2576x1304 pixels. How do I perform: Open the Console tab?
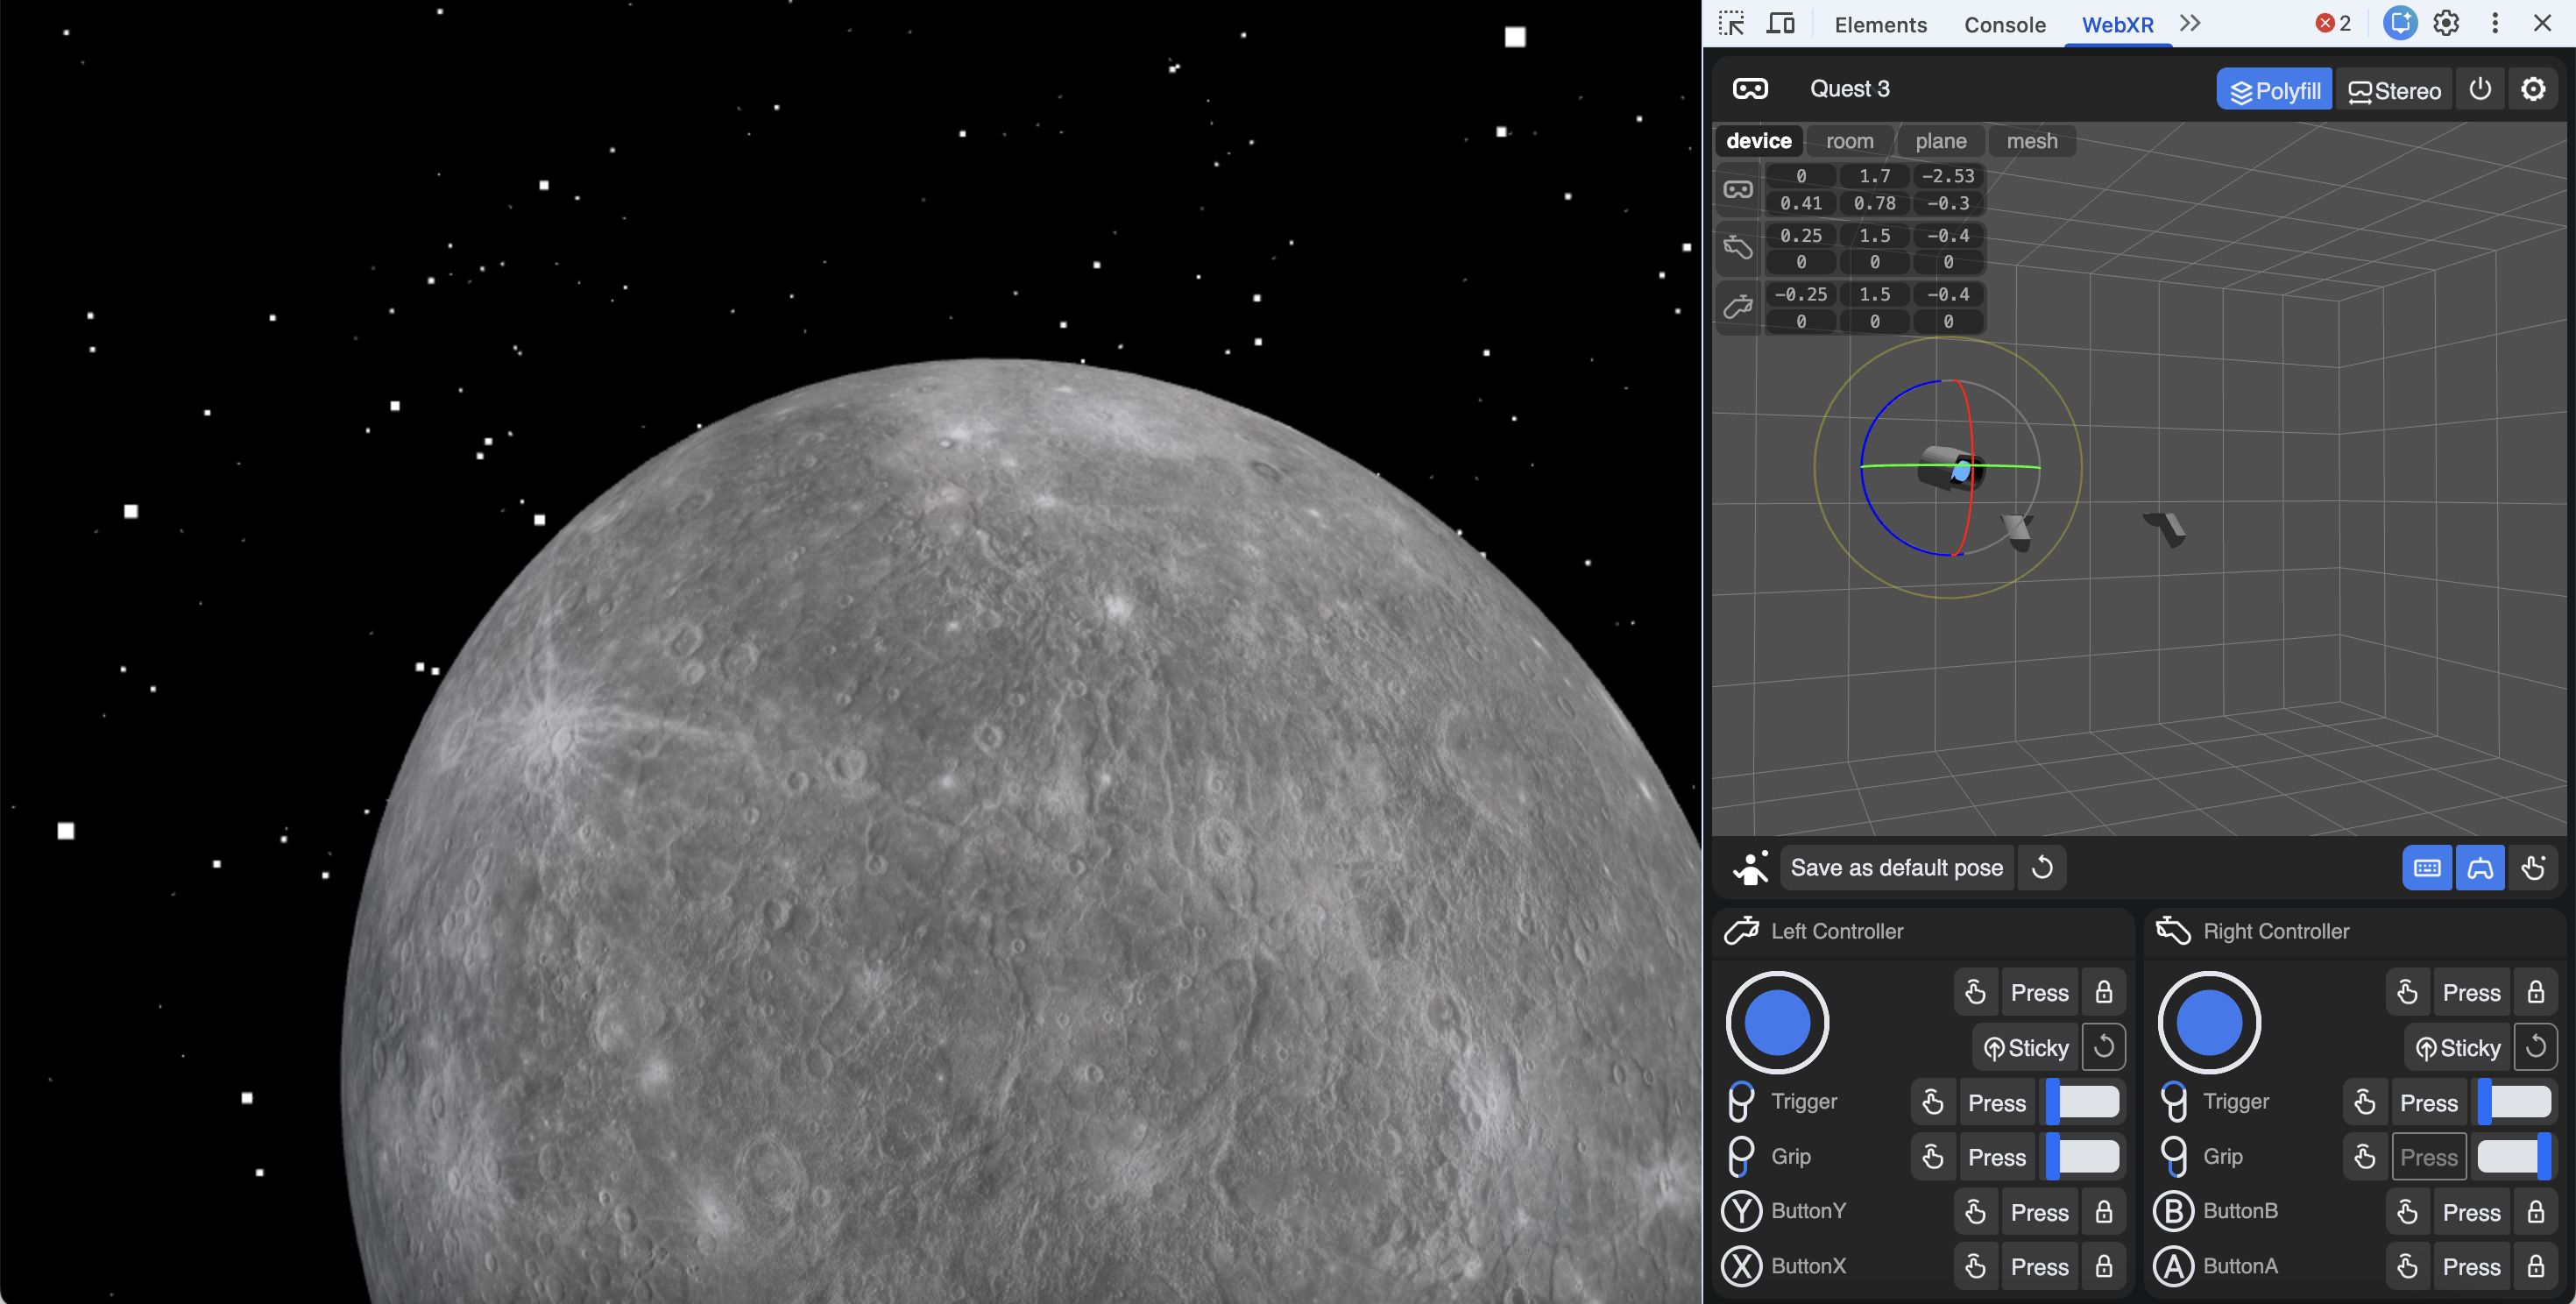click(2004, 24)
